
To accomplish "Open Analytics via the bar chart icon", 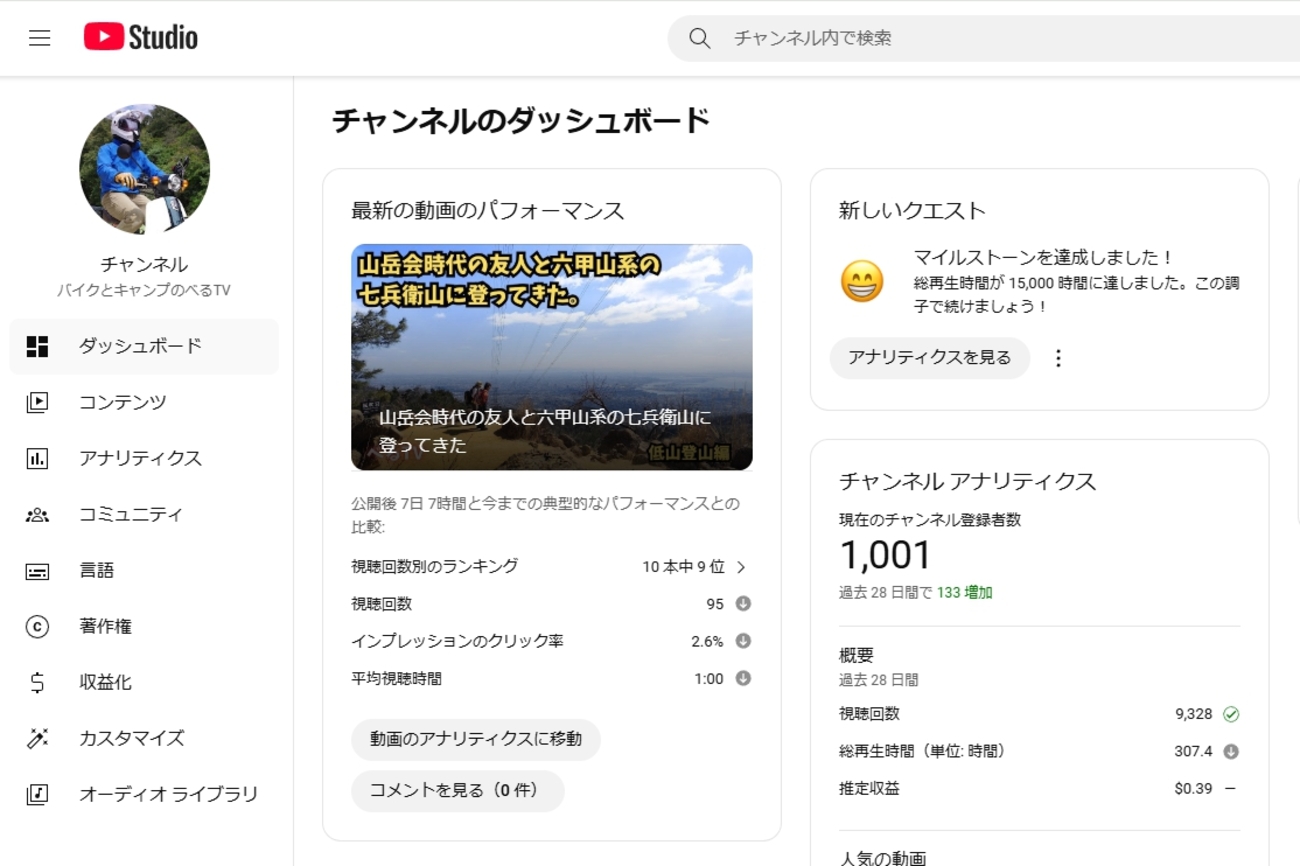I will click(37, 458).
